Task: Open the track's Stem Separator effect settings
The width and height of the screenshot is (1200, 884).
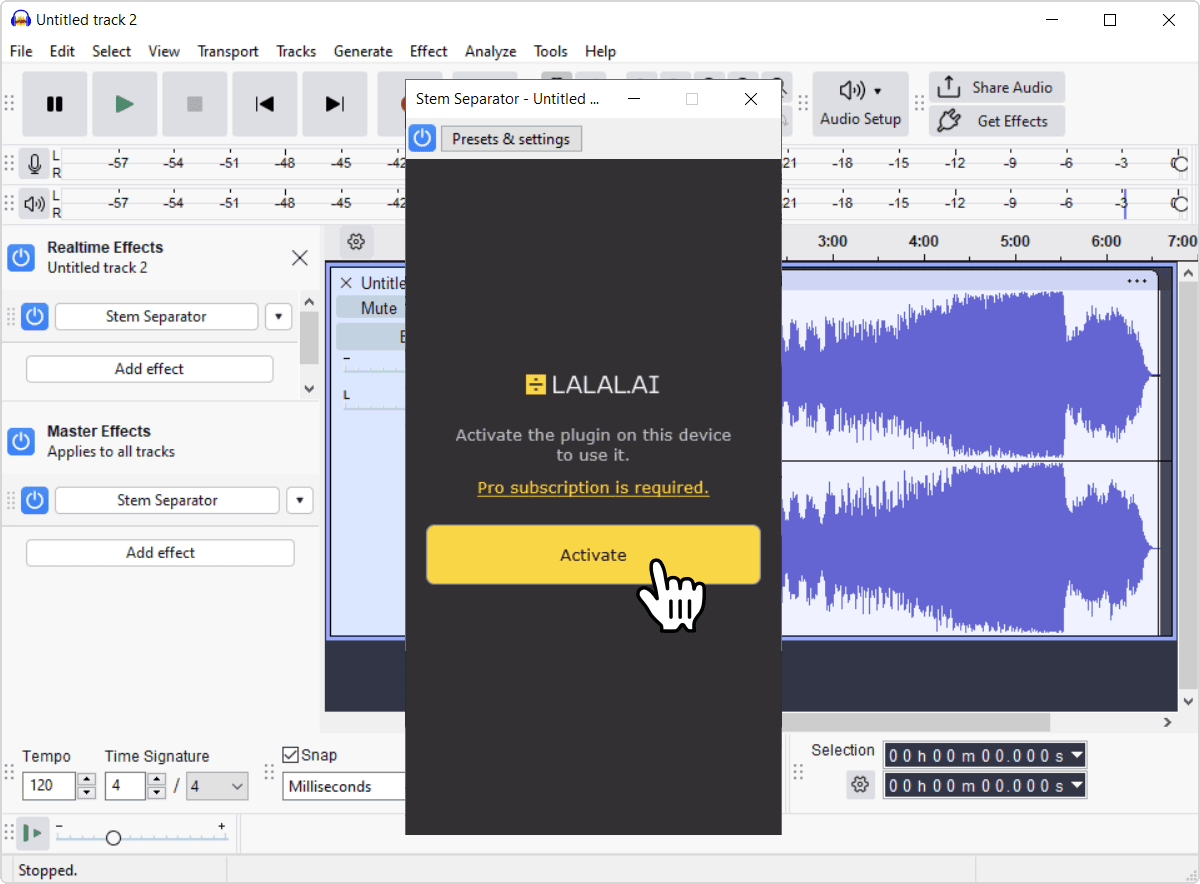Action: pos(156,317)
